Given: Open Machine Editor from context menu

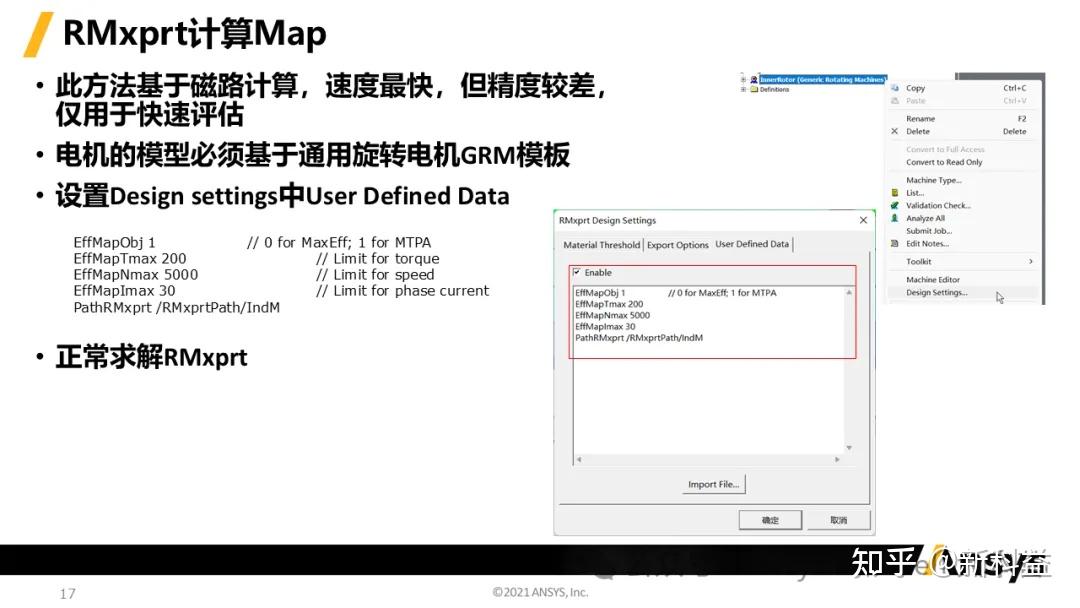Looking at the screenshot, I should point(963,280).
